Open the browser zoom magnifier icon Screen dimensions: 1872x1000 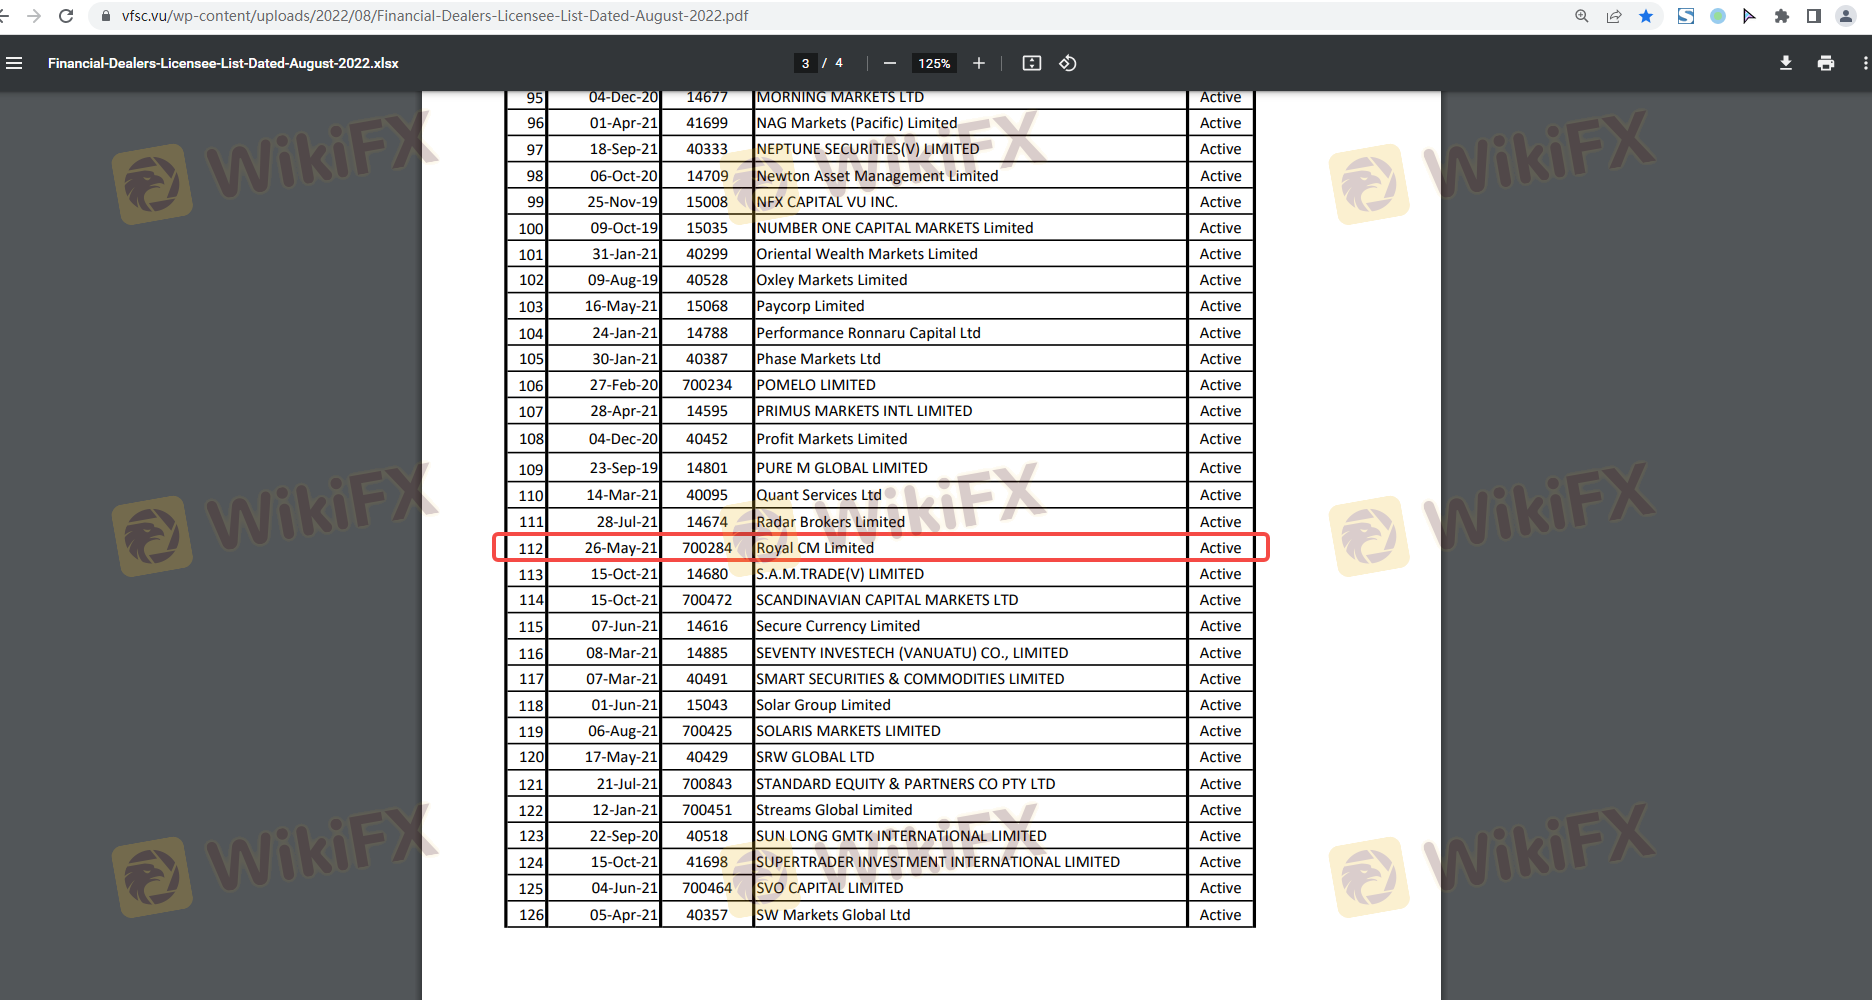(1581, 16)
